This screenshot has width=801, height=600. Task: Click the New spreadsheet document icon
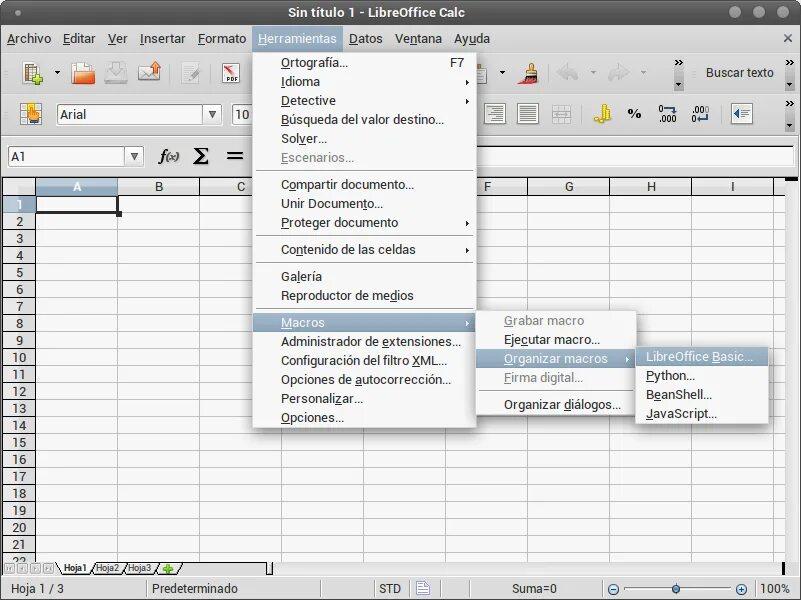(x=33, y=73)
